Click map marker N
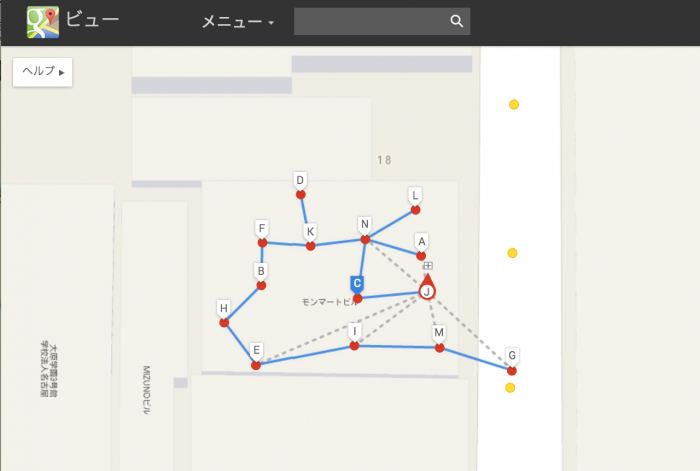The height and width of the screenshot is (471, 700). [365, 230]
